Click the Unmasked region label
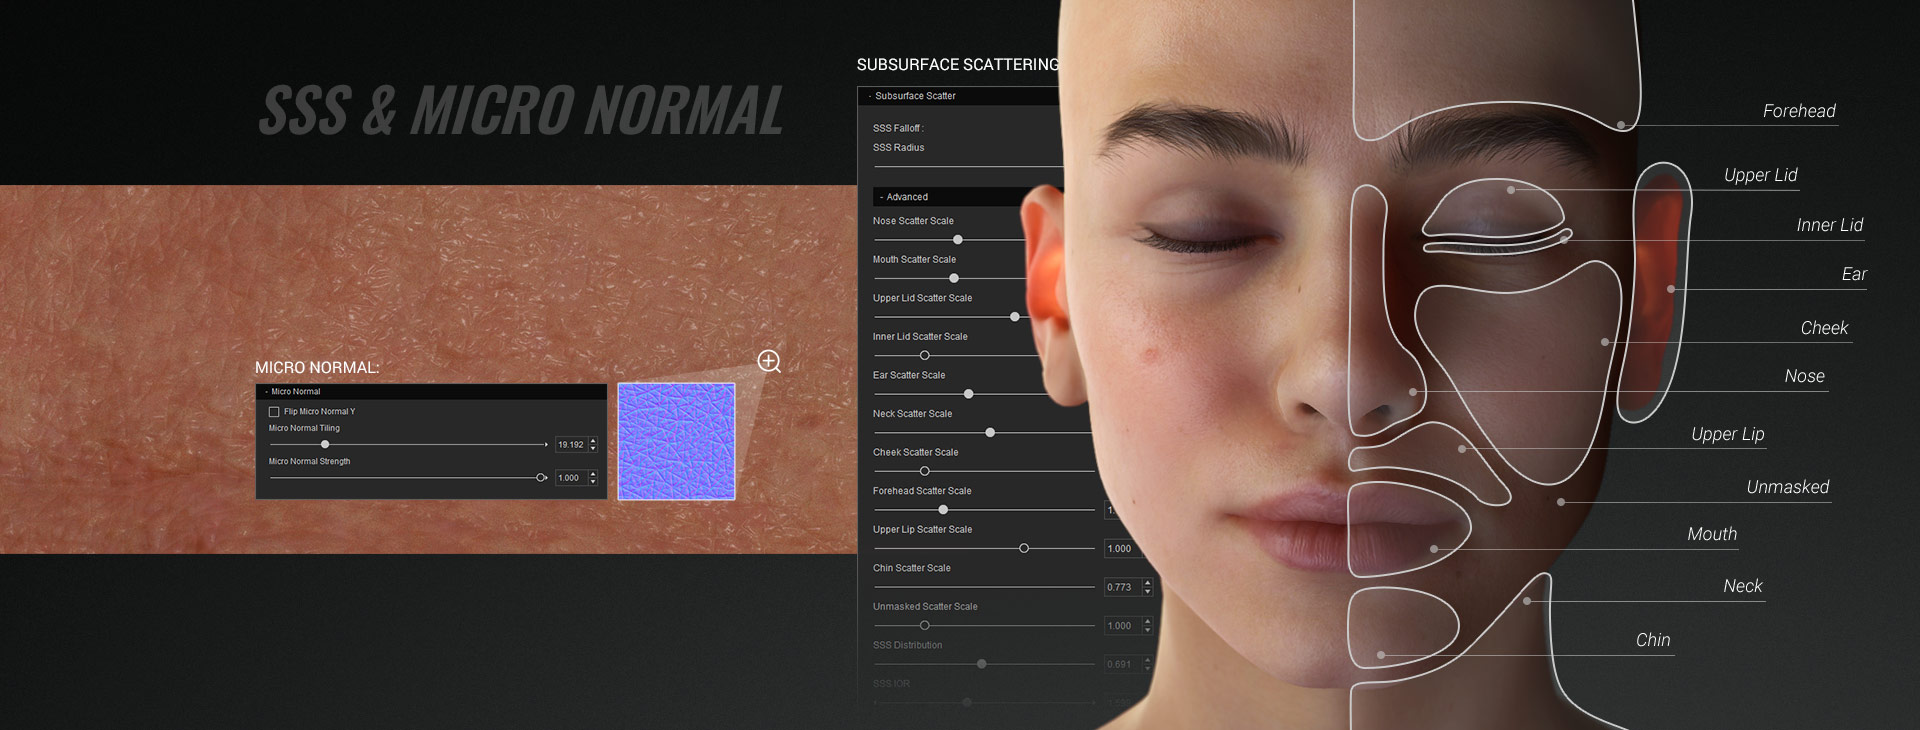Screen dimensions: 1920x730 click(x=1787, y=487)
